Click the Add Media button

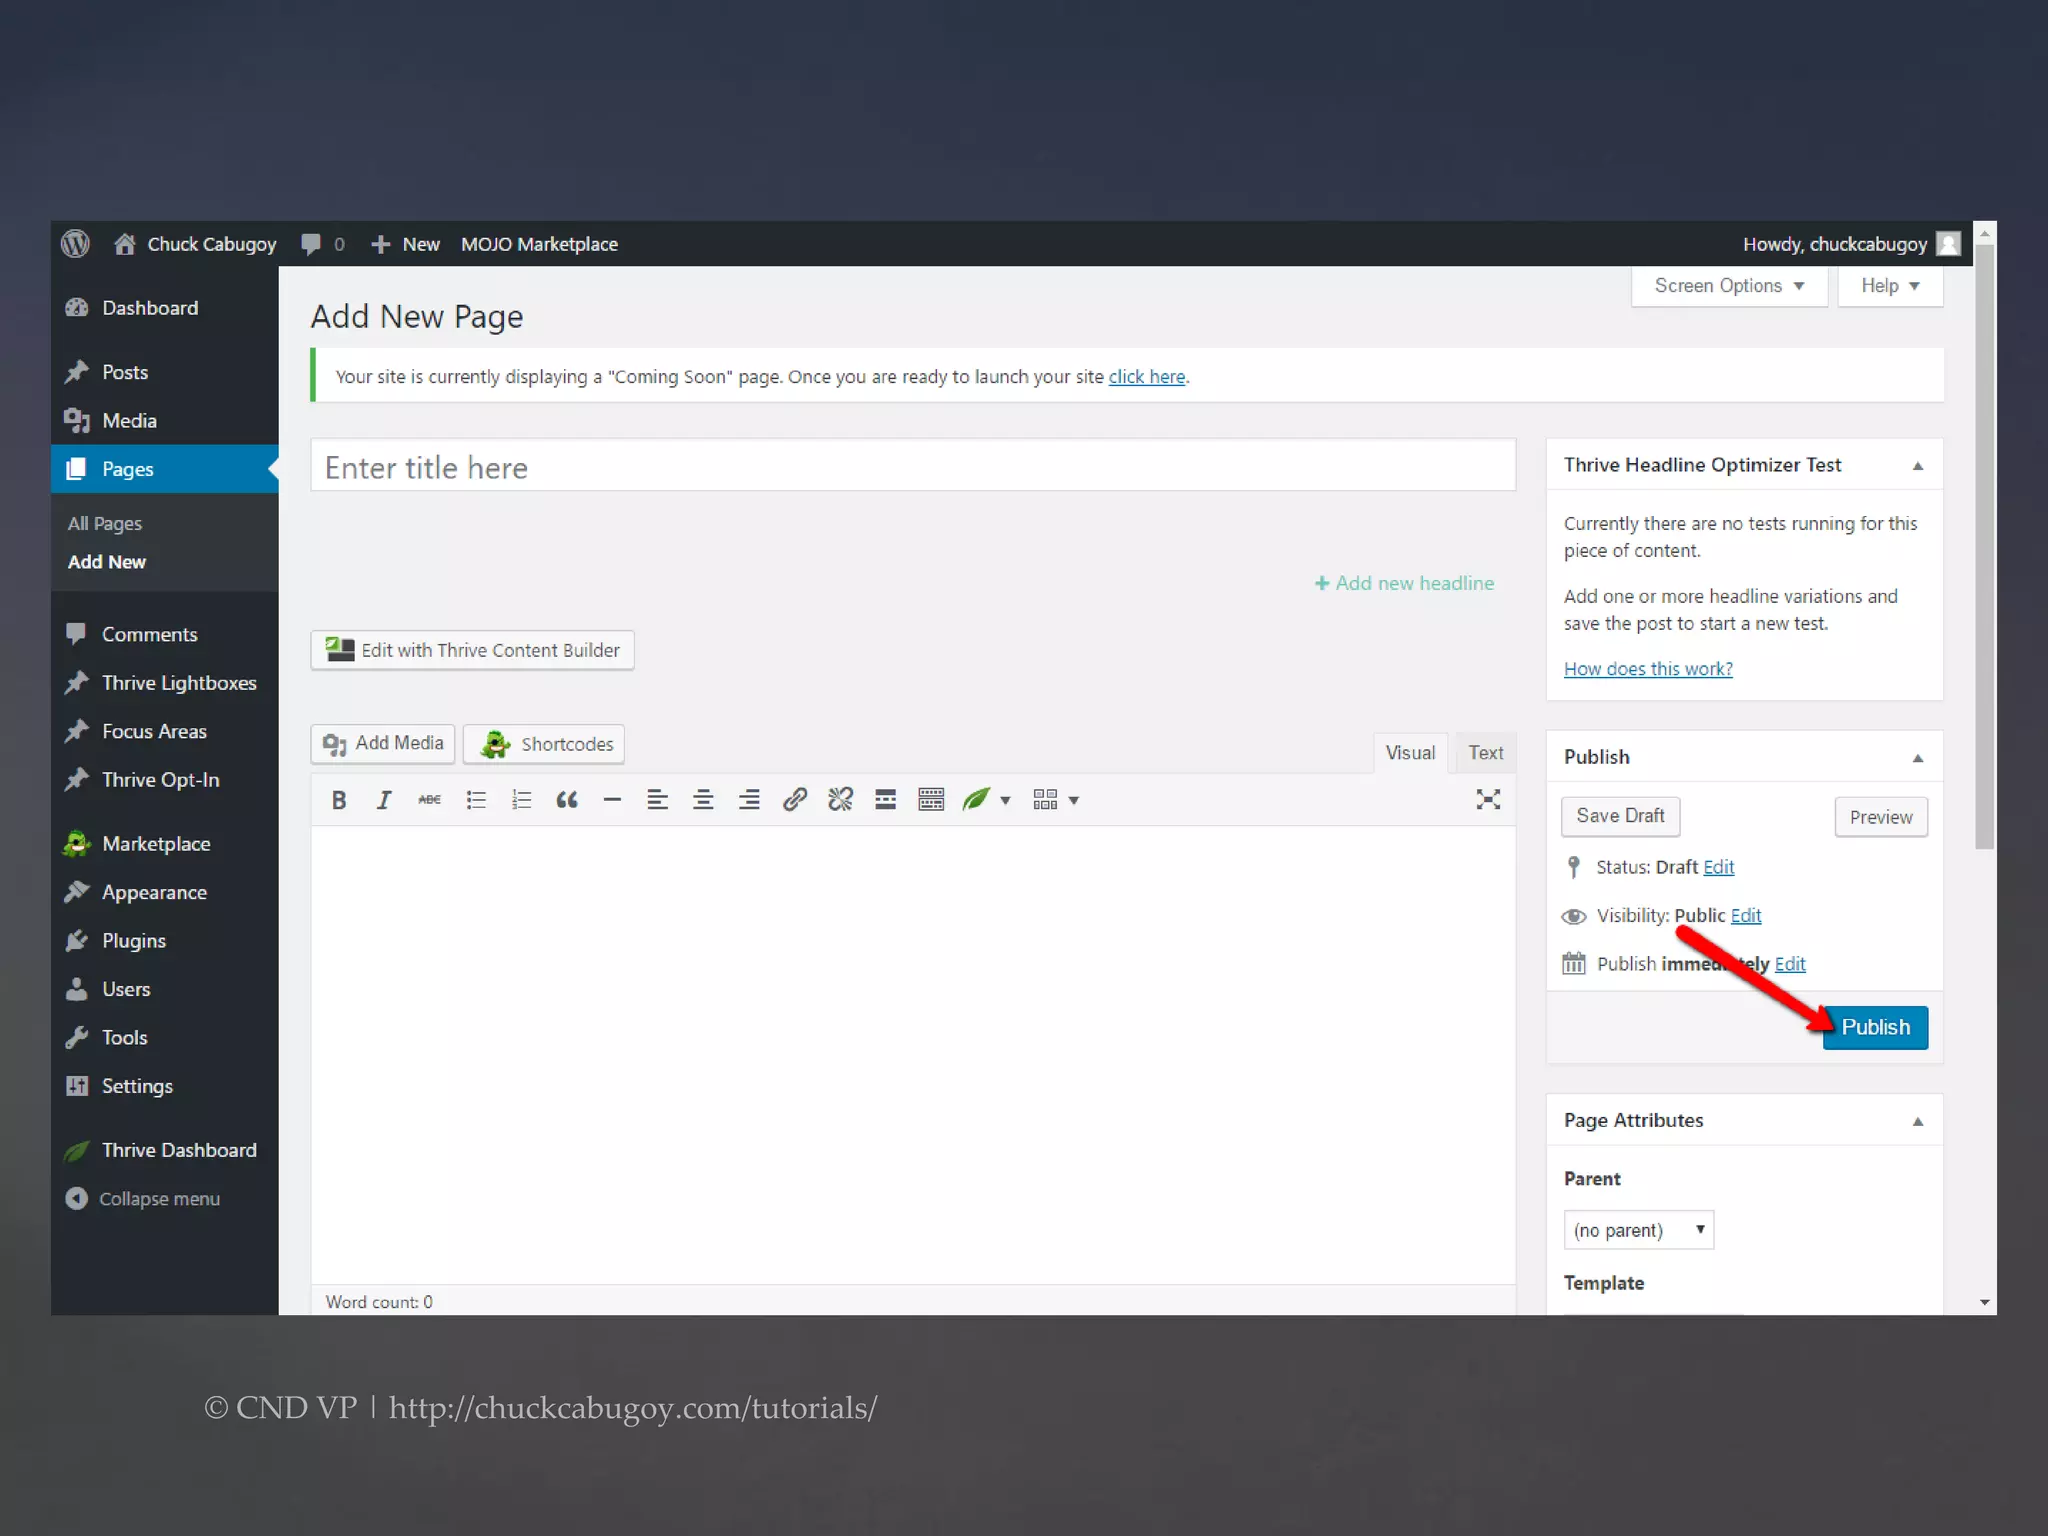383,744
